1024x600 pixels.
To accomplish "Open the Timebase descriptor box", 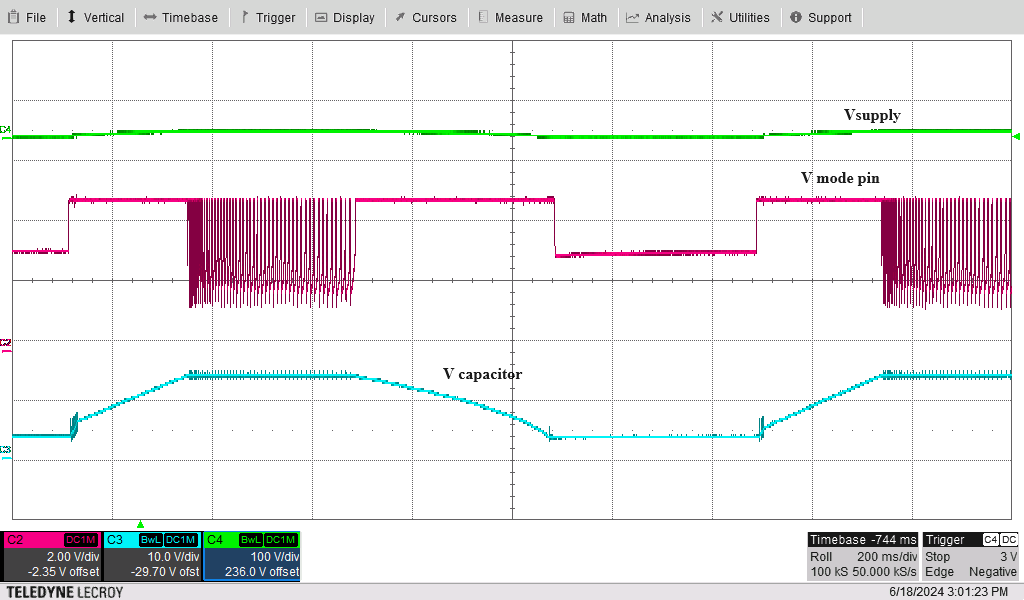I will pos(862,556).
